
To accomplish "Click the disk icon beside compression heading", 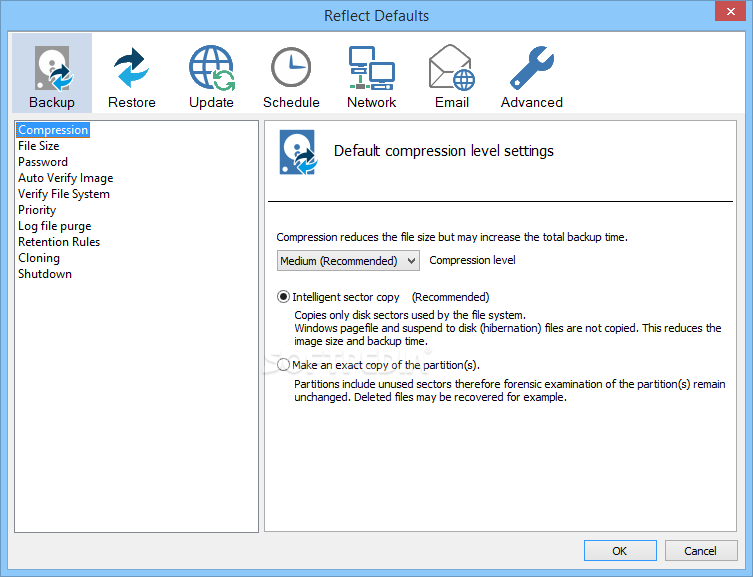I will click(298, 152).
